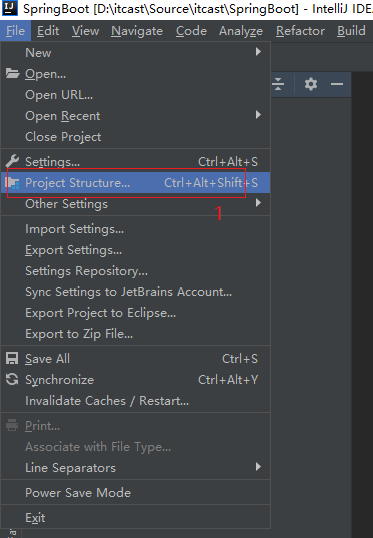Viewport: 373px width, 538px height.
Task: Click the Project Structure folder icon
Action: (x=12, y=183)
